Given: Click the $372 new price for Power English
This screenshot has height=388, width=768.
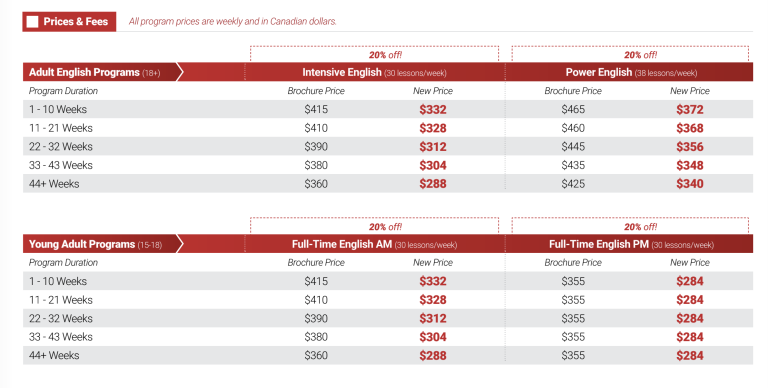Looking at the screenshot, I should click(x=690, y=110).
